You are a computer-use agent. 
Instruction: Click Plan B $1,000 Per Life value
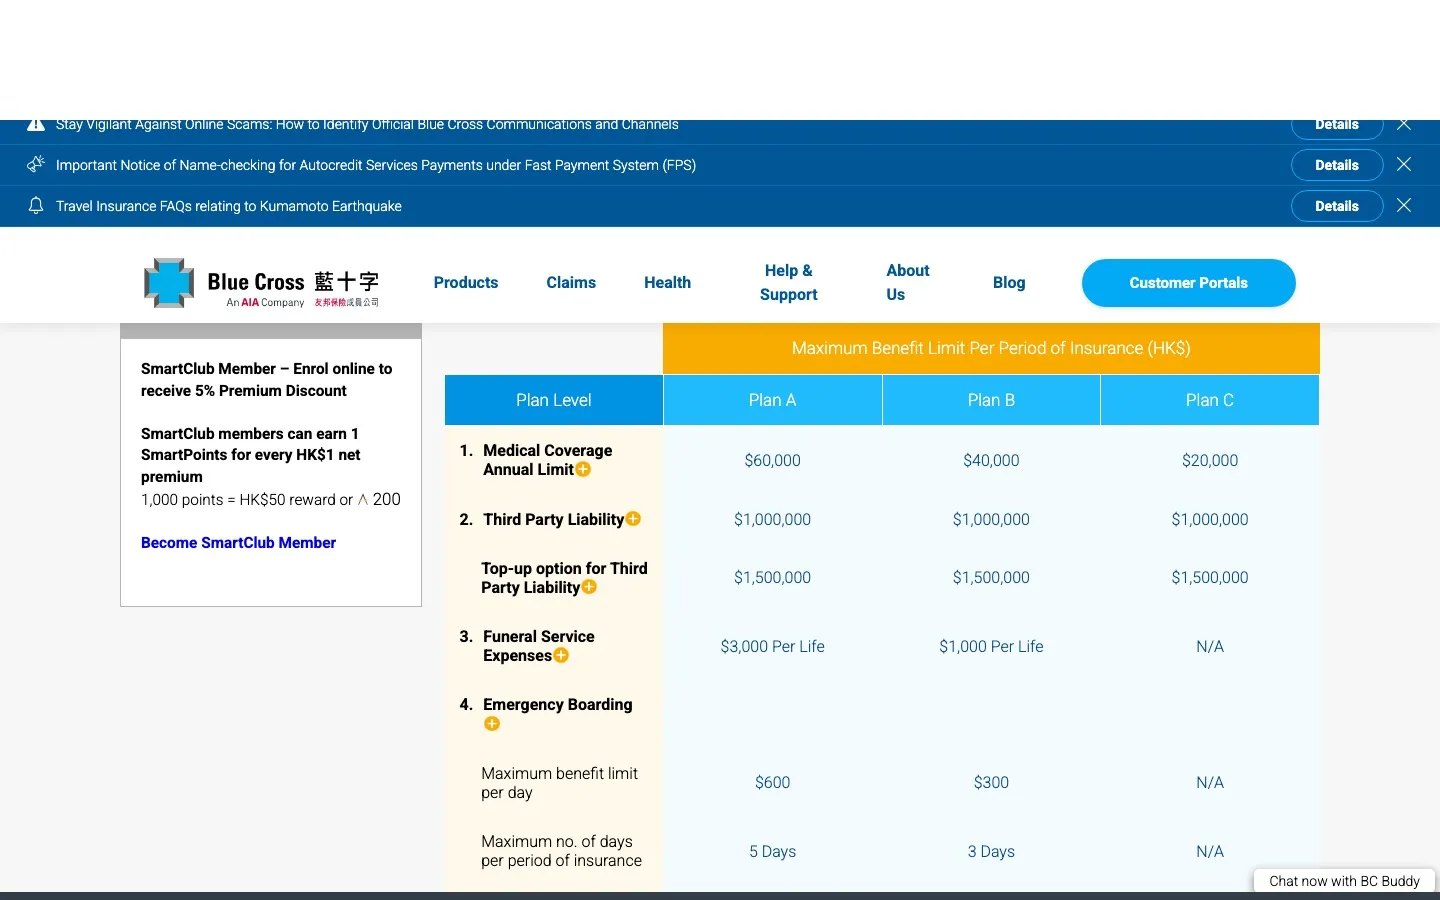(x=991, y=646)
